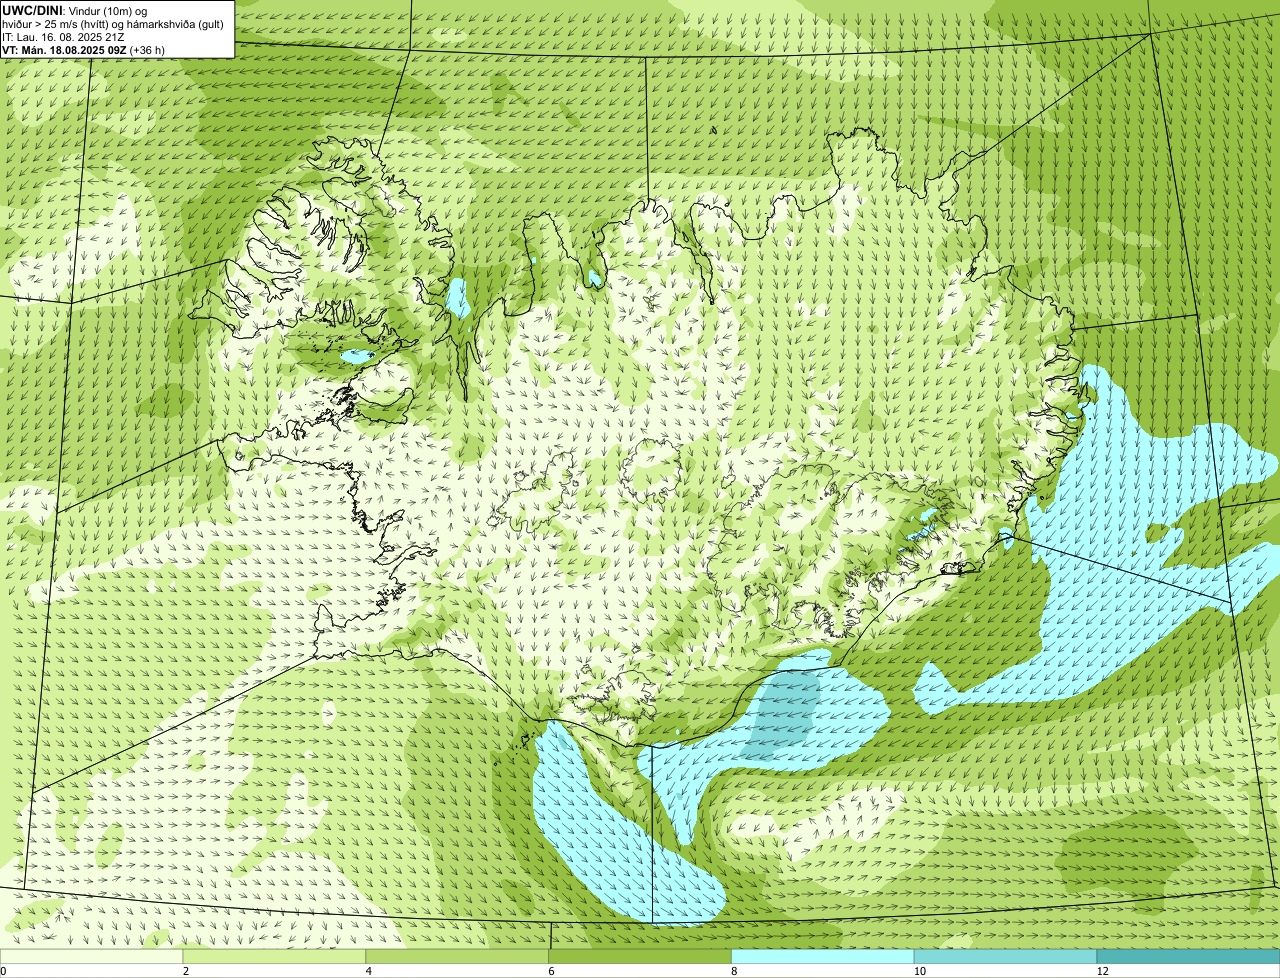Click the 0–2 m/s palest color swatch
1280x978 pixels.
click(91, 956)
